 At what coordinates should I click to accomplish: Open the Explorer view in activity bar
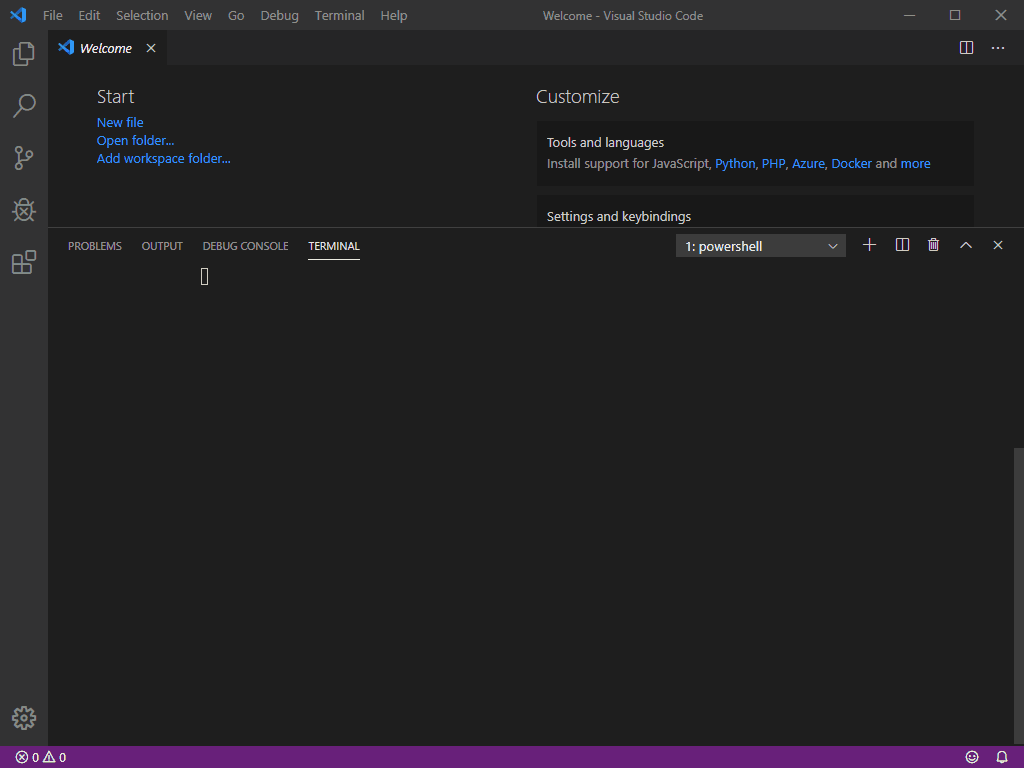(24, 54)
